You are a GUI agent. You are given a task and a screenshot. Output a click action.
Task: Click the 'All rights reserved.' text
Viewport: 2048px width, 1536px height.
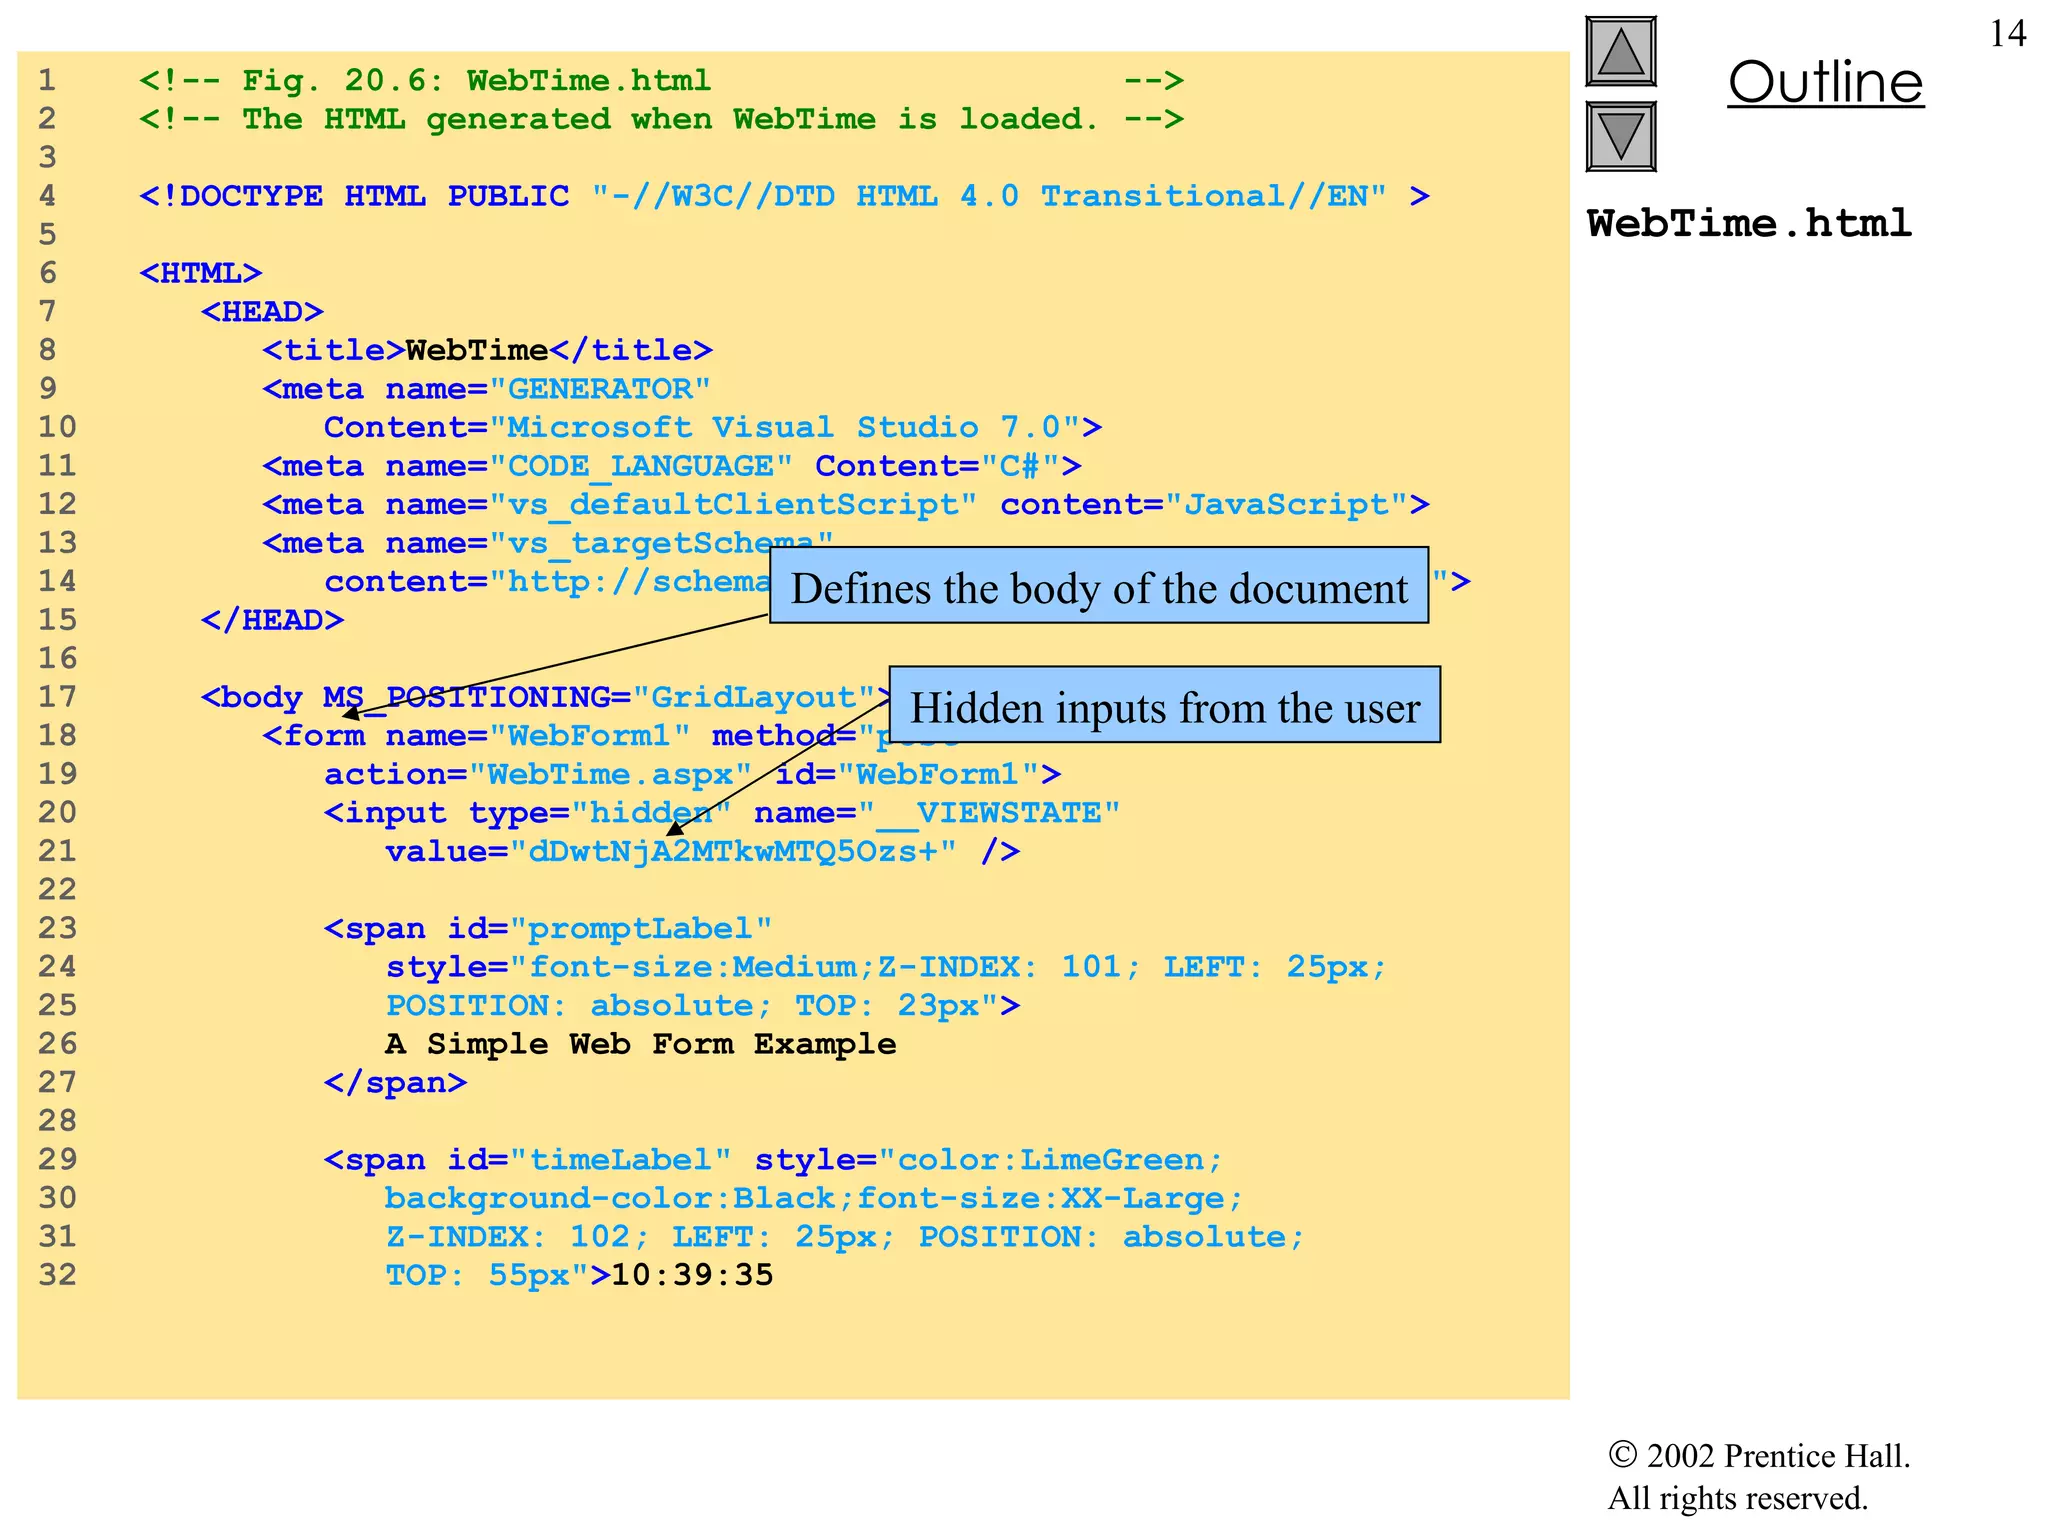pos(1737,1498)
